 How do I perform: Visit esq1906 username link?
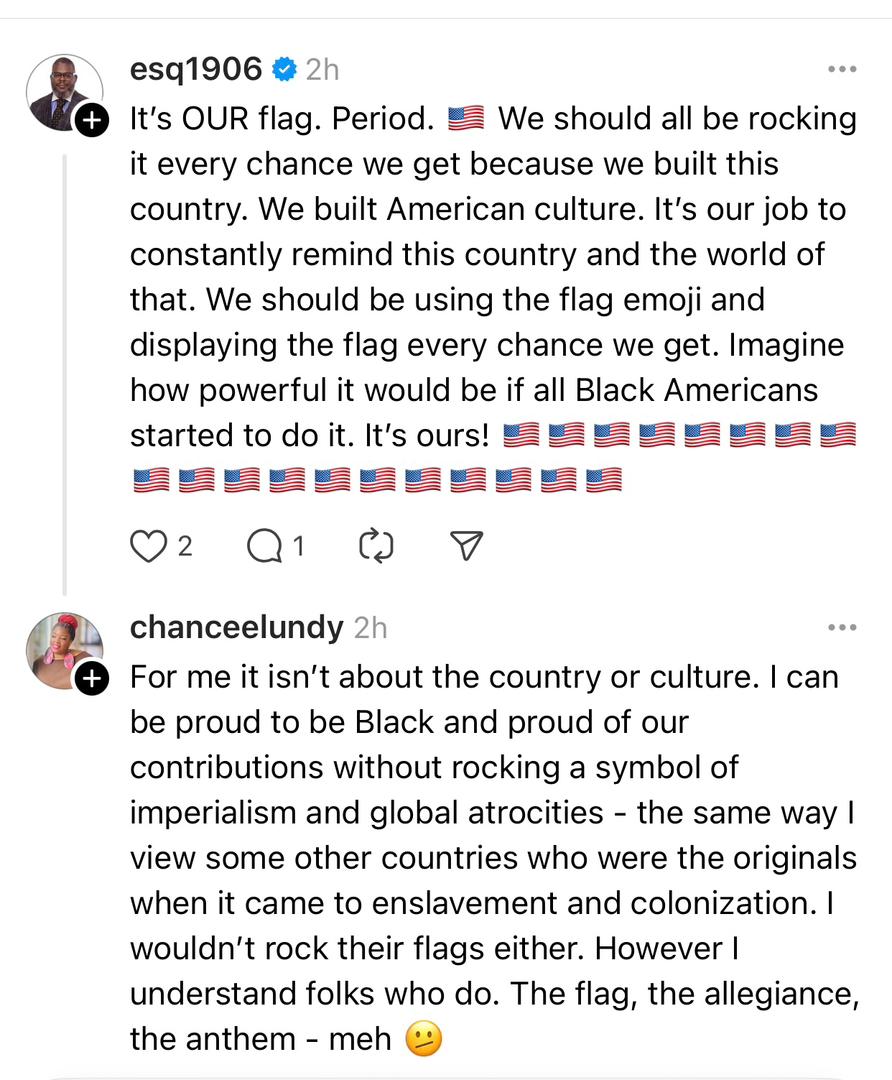(196, 70)
